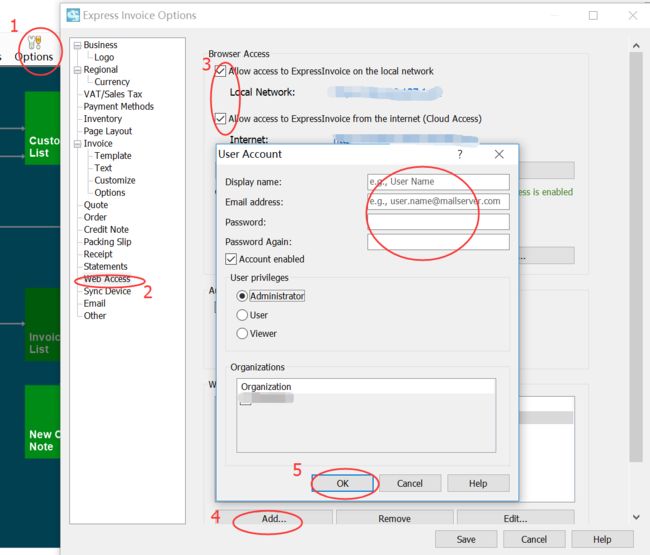Select the Administrator privilege
This screenshot has width=650, height=555.
tap(242, 296)
